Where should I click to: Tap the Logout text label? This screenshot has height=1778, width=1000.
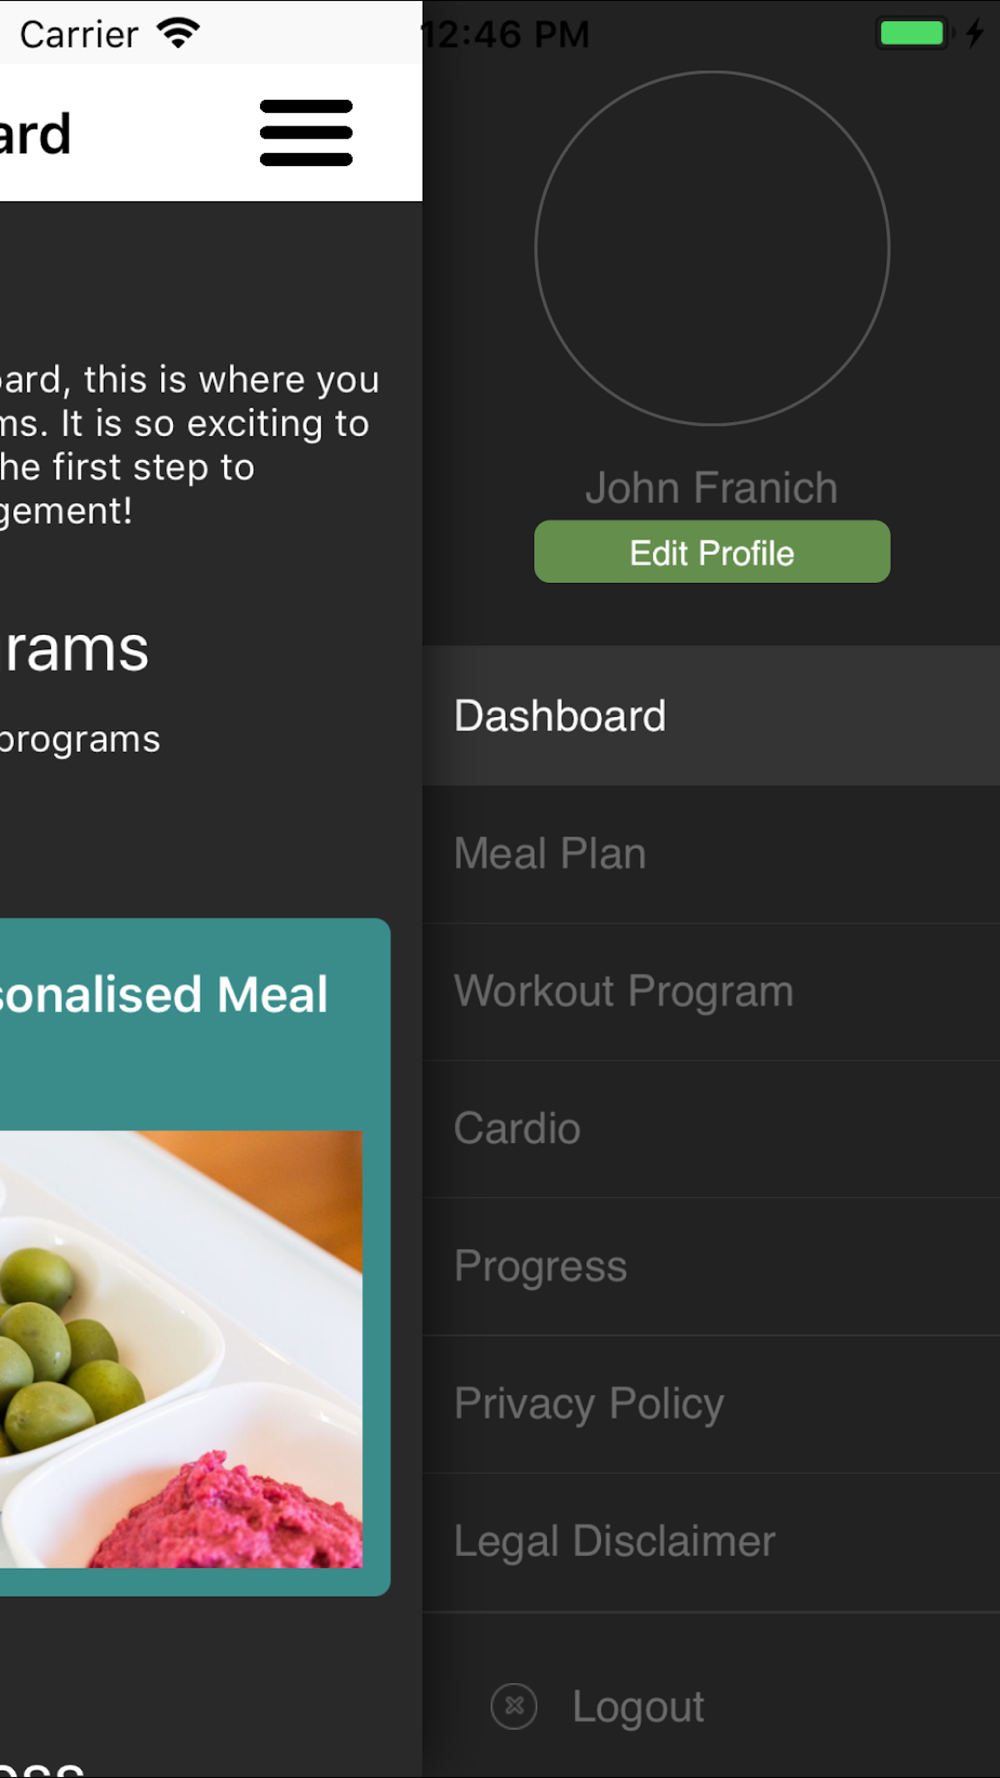click(638, 1707)
